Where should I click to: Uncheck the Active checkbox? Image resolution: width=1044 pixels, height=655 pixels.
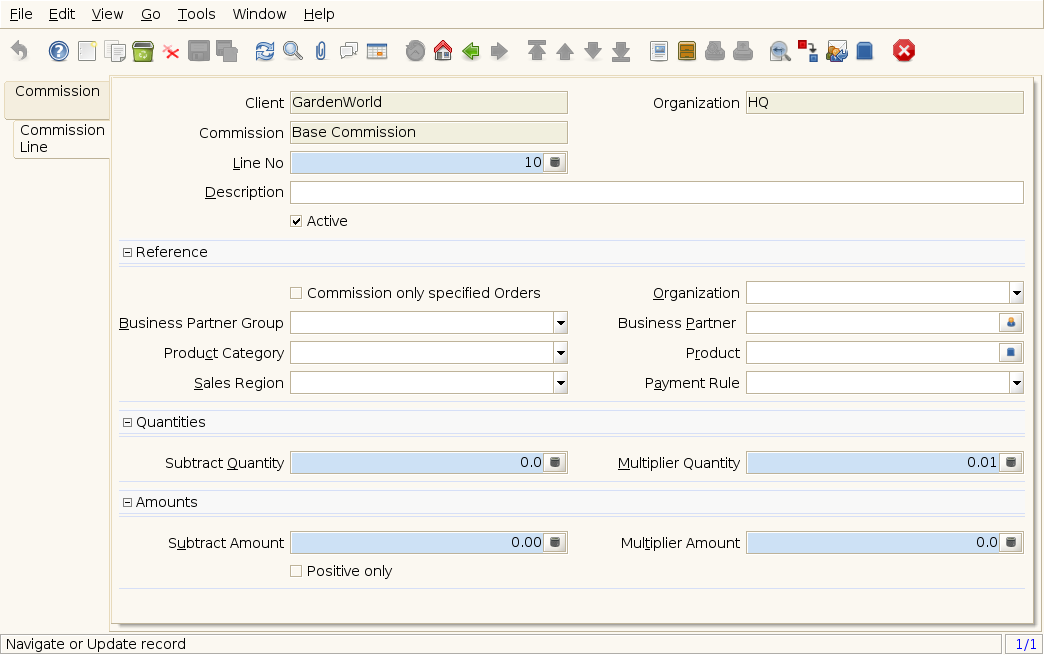coord(296,221)
